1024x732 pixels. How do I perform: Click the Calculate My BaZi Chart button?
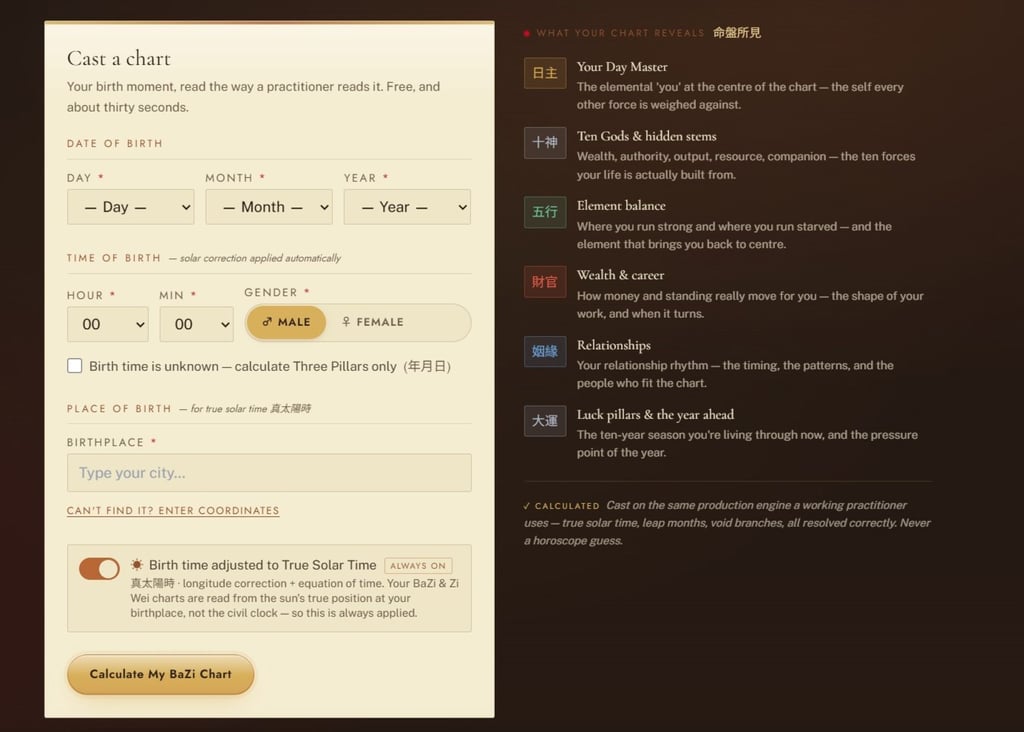click(161, 674)
